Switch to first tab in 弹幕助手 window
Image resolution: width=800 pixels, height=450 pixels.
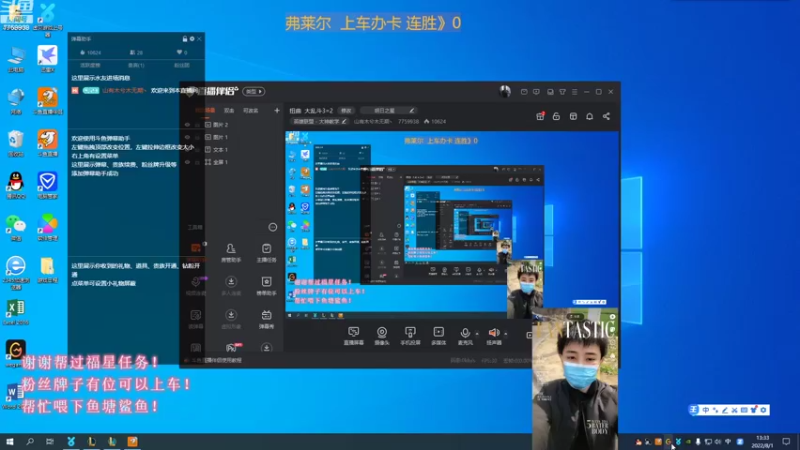[90, 65]
